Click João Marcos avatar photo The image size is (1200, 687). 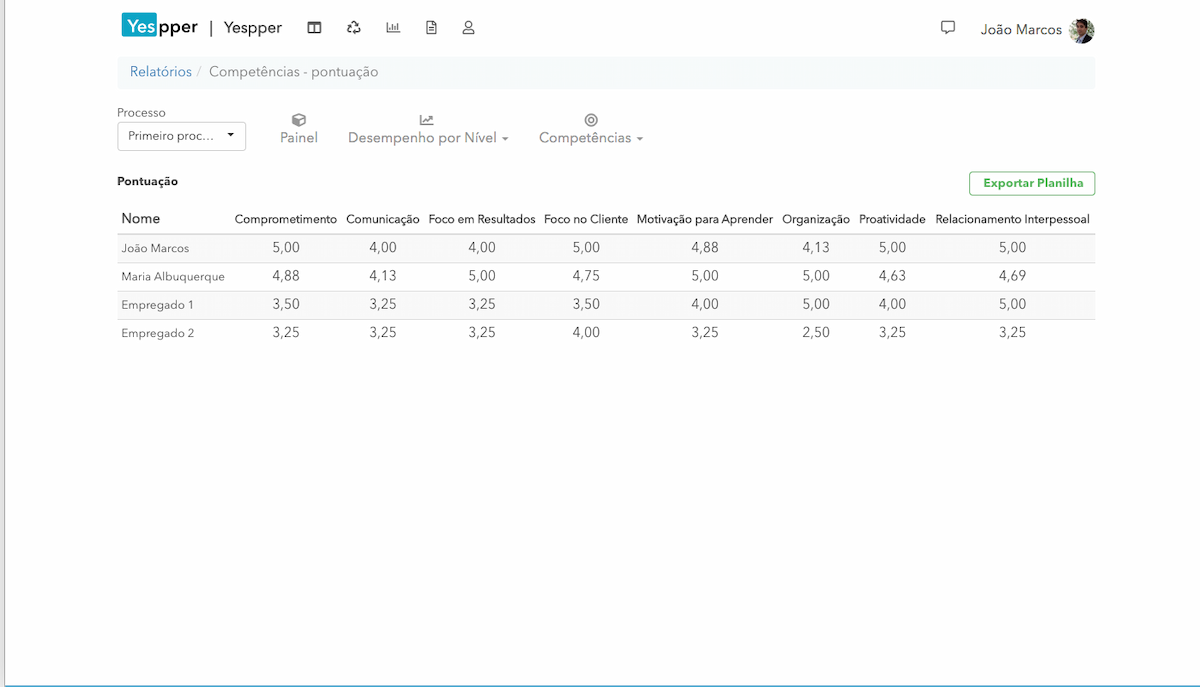click(x=1081, y=30)
